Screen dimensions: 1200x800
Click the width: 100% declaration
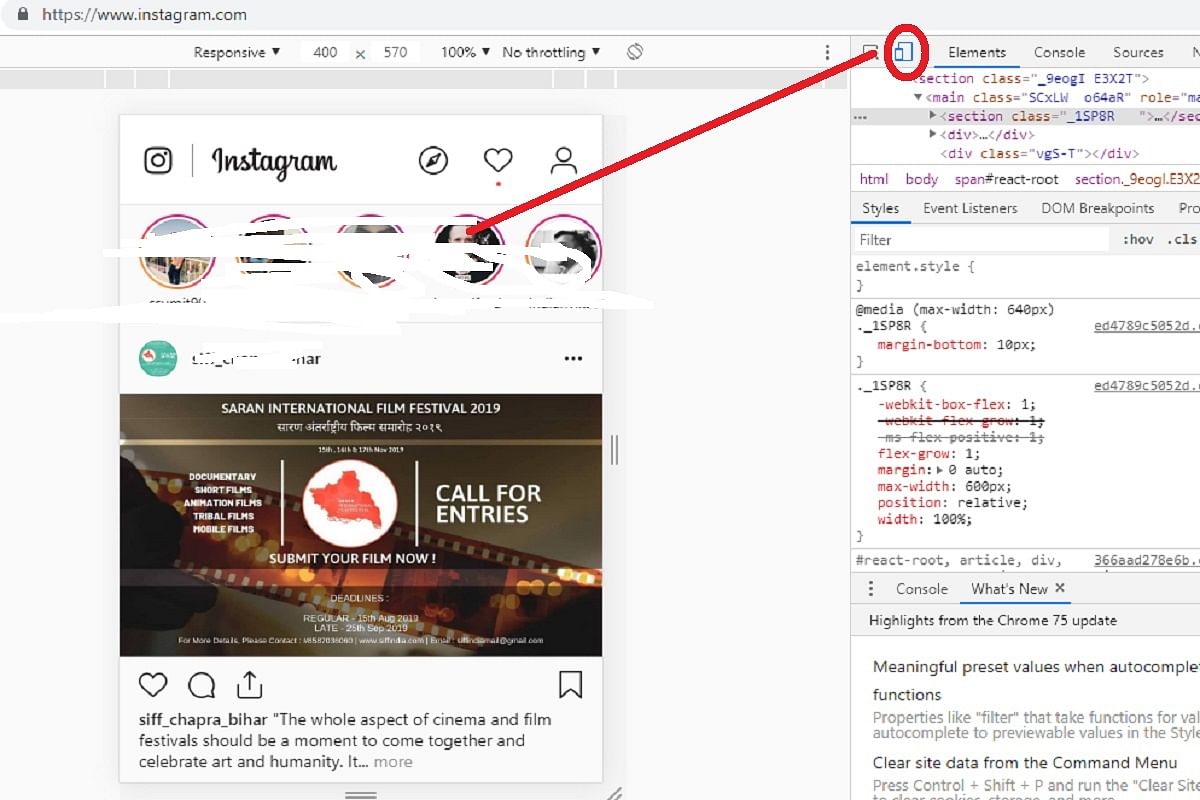[924, 520]
